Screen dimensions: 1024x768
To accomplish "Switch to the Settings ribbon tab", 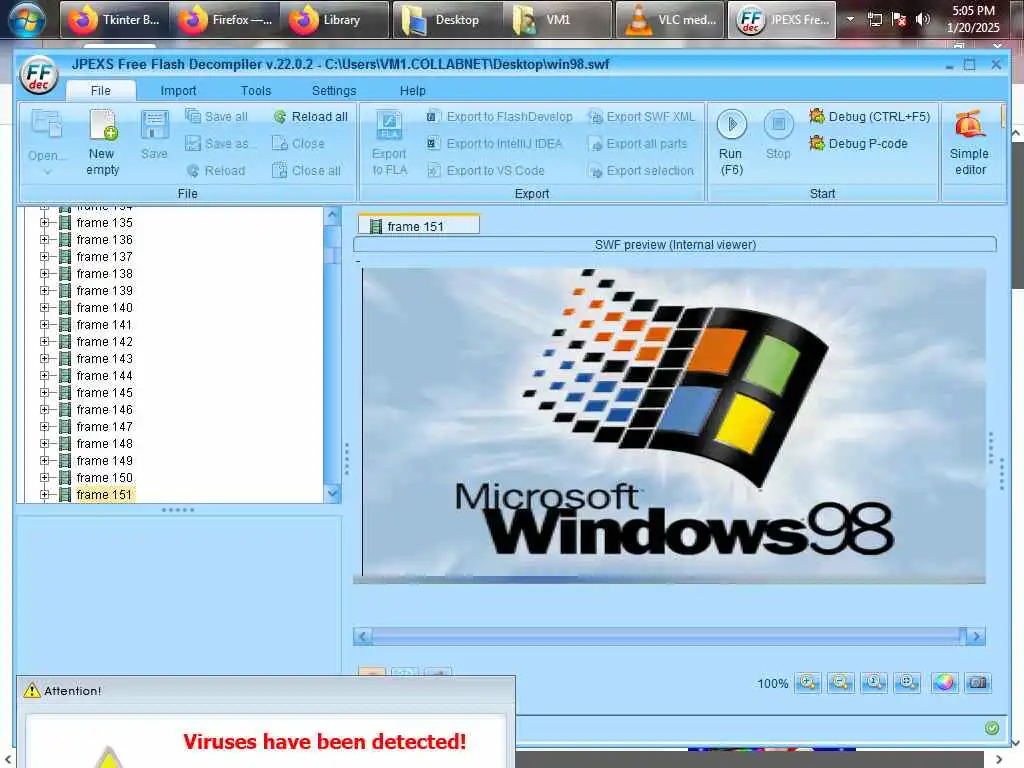I will [x=334, y=90].
